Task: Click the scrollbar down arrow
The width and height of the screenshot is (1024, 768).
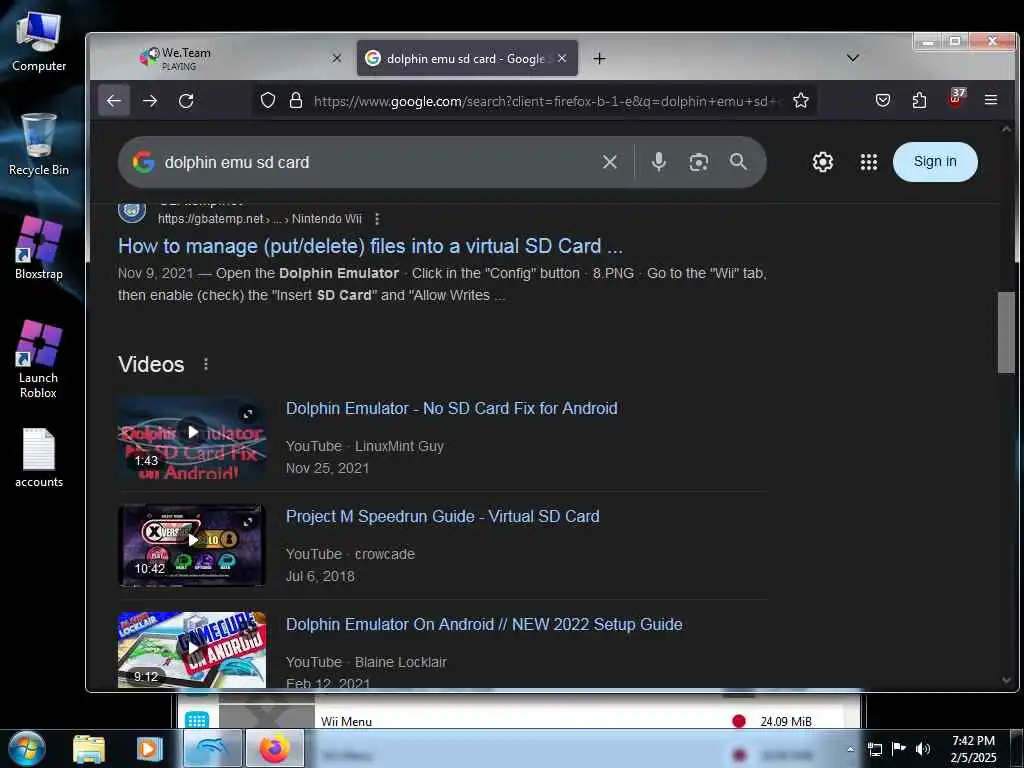Action: 1006,680
